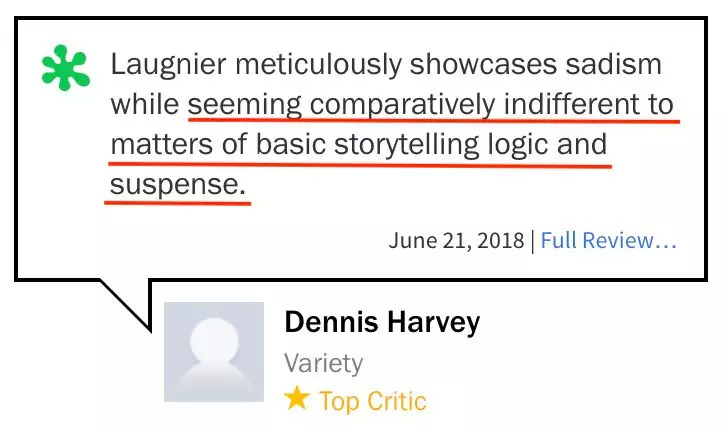
Task: Open the critic's avatar placeholder image
Action: pos(213,351)
